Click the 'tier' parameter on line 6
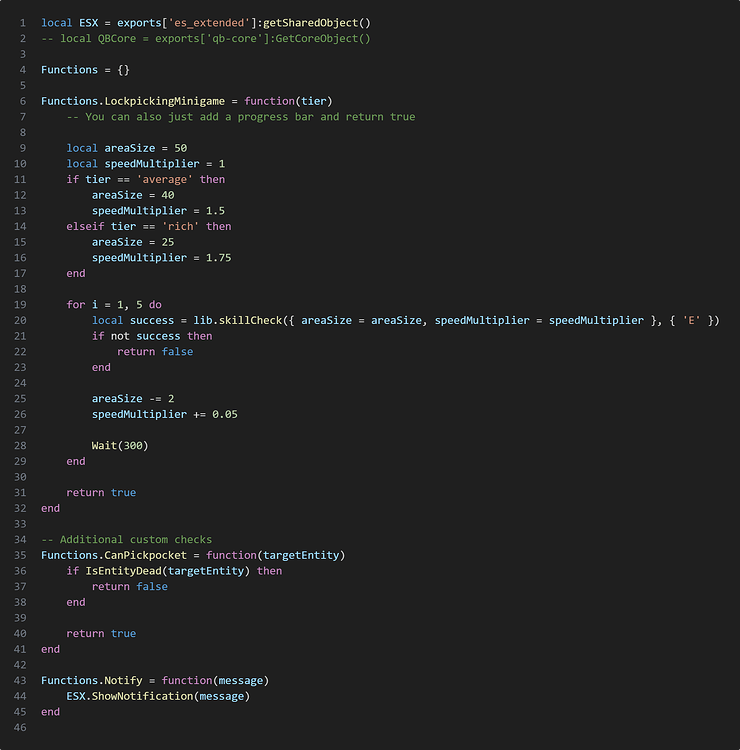Image resolution: width=740 pixels, height=750 pixels. tap(313, 101)
